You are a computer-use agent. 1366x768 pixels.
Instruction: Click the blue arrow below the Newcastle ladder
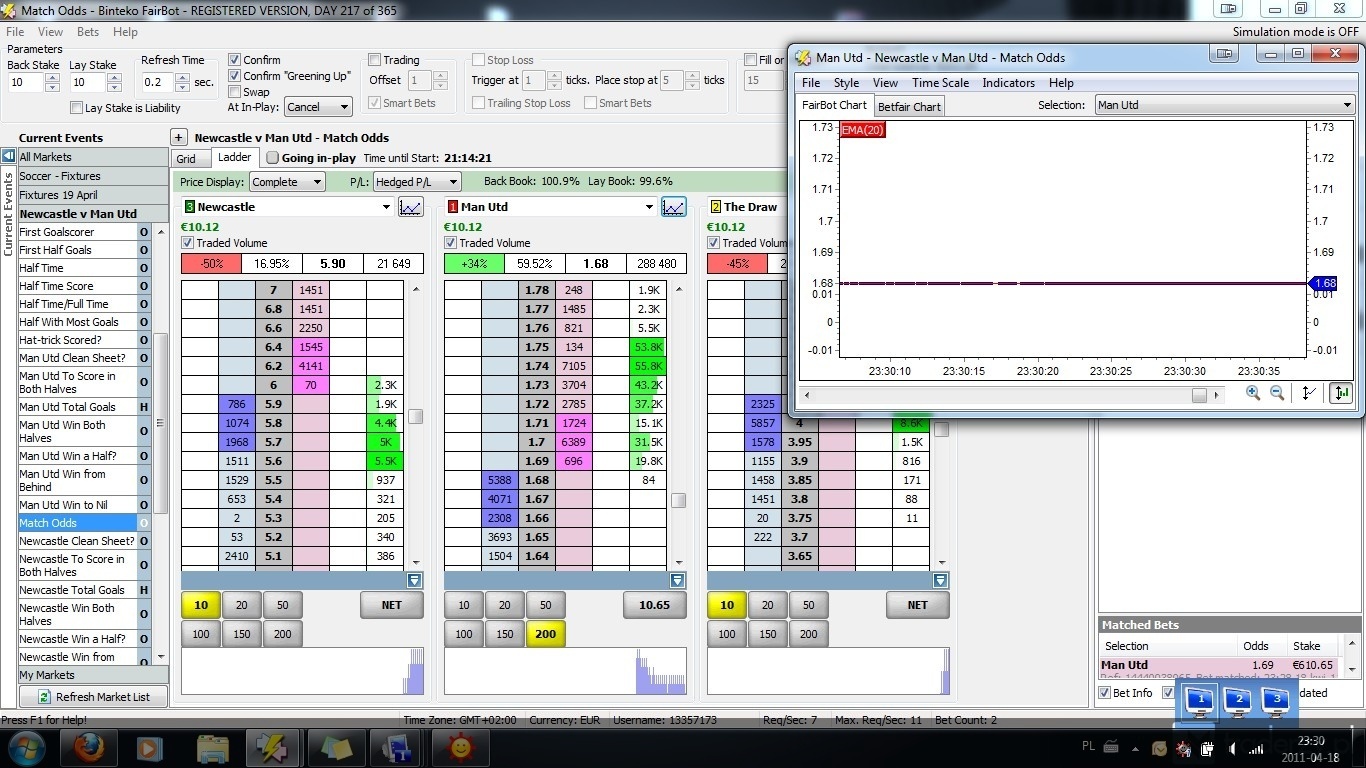[415, 580]
